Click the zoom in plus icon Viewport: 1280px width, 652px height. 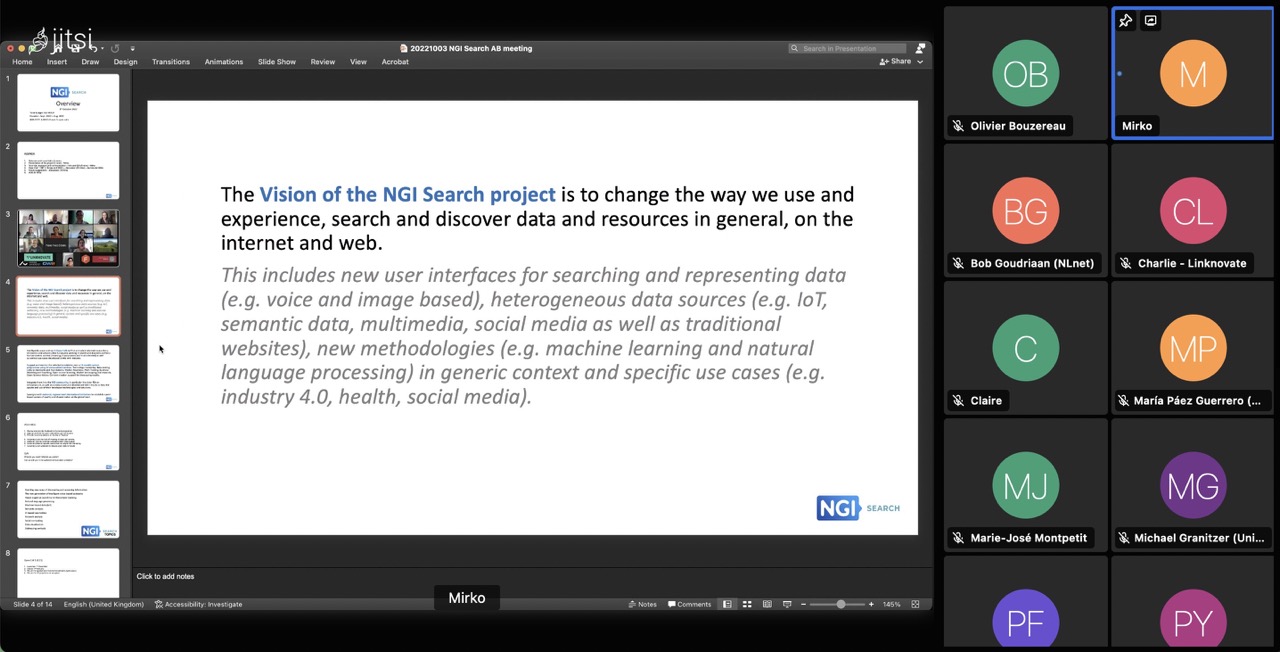coord(871,604)
